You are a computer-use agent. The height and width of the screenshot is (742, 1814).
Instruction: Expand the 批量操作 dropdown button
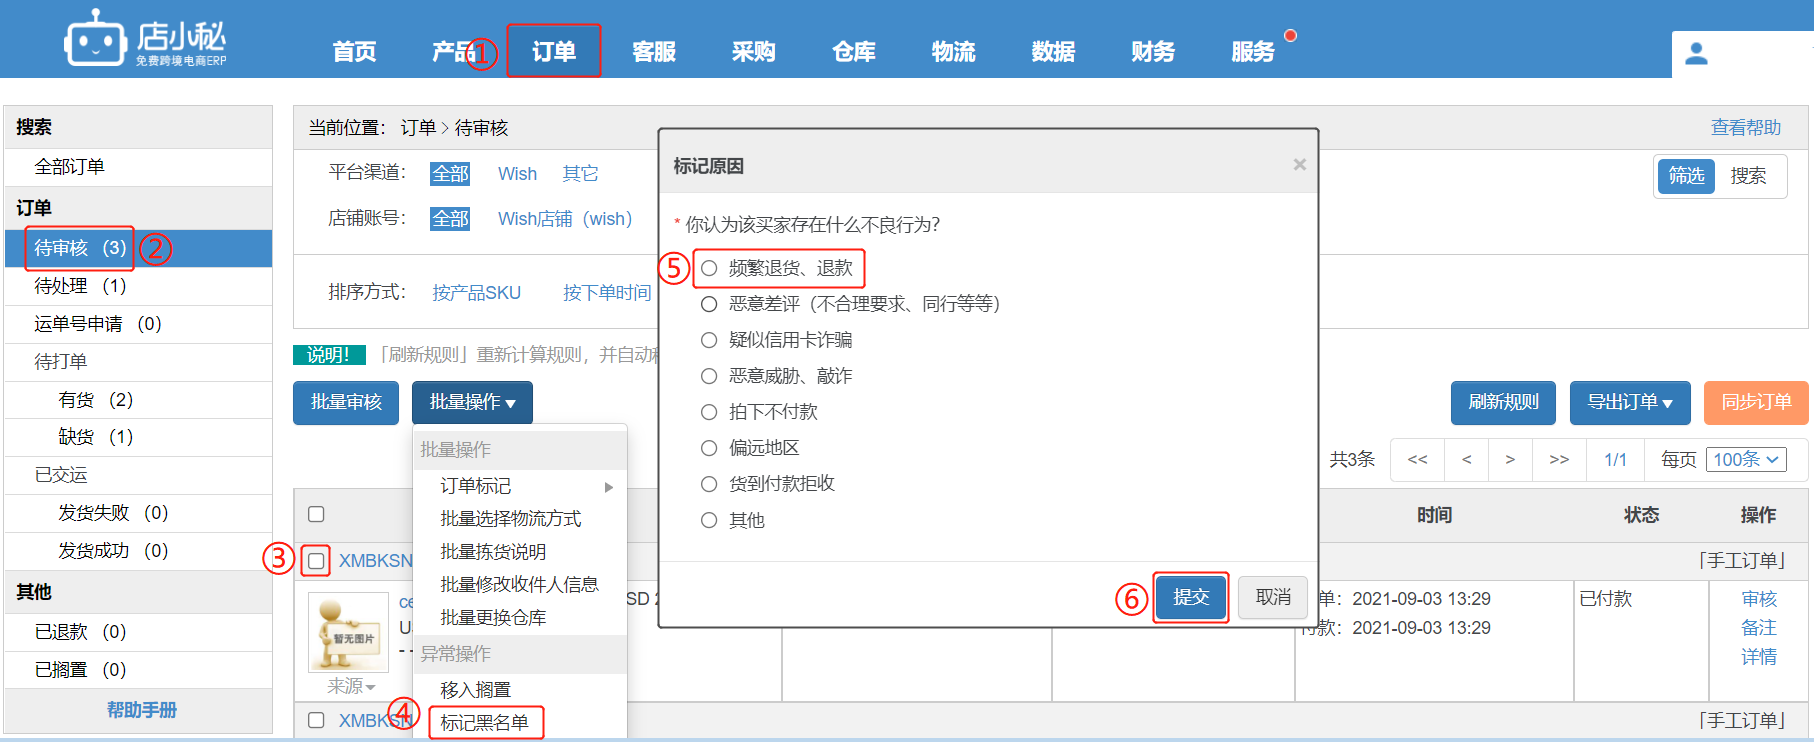(x=472, y=402)
